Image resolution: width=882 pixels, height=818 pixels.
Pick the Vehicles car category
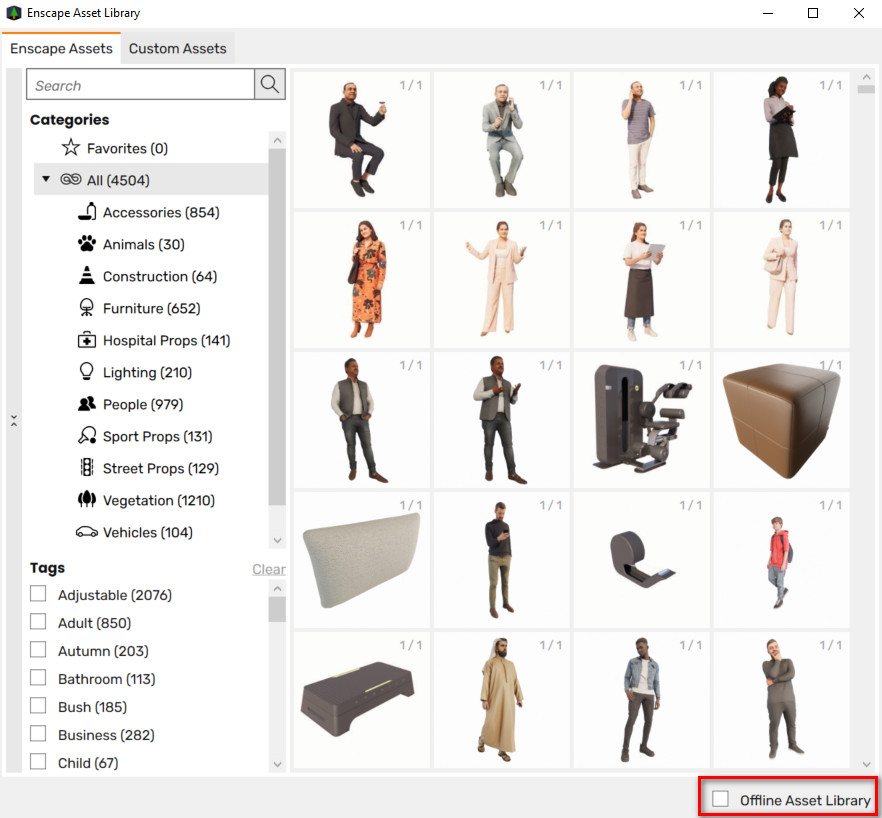pos(87,532)
